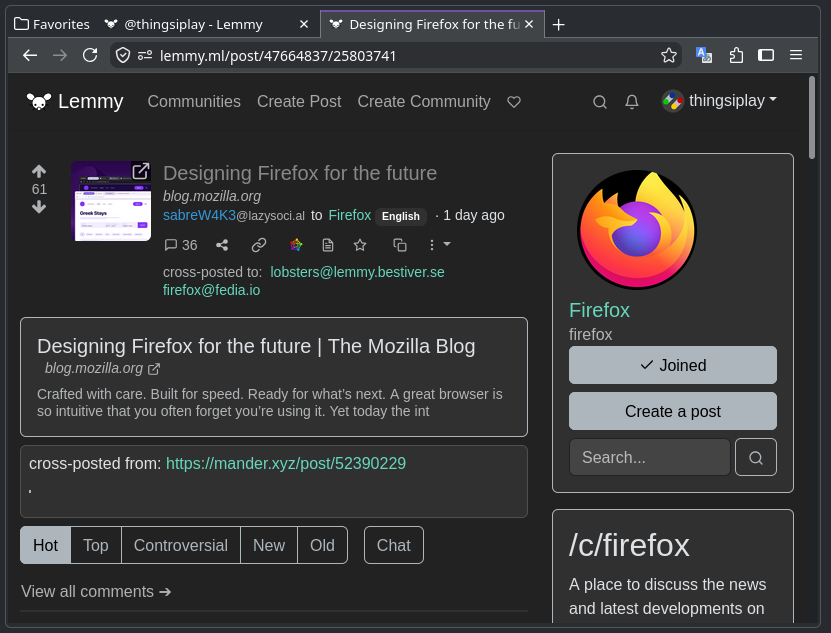The image size is (831, 633).
Task: Click the English language badge
Action: [x=401, y=216]
